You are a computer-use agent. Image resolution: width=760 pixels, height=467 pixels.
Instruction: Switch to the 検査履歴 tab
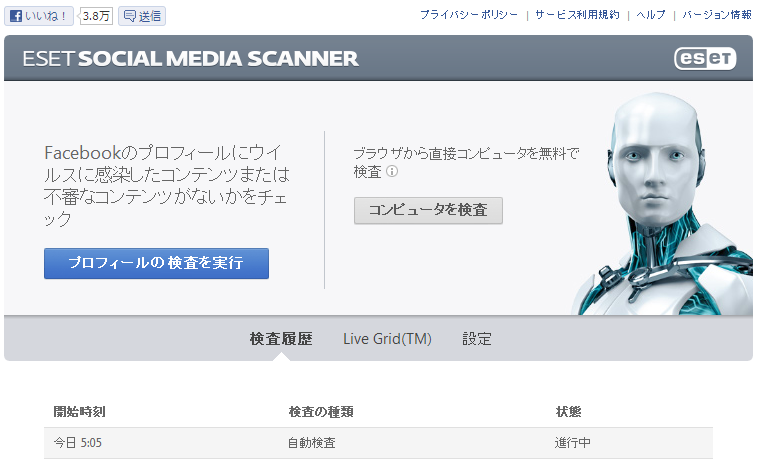pyautogui.click(x=281, y=338)
